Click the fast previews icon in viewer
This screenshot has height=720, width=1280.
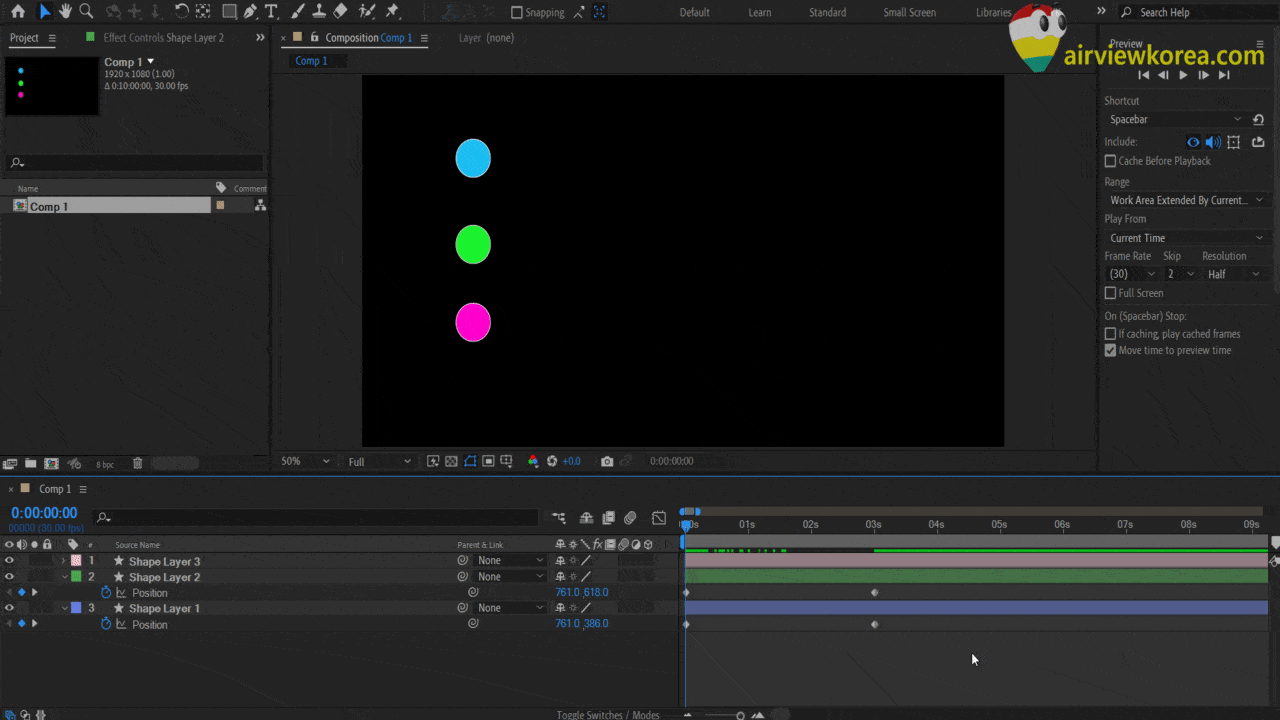coord(433,461)
